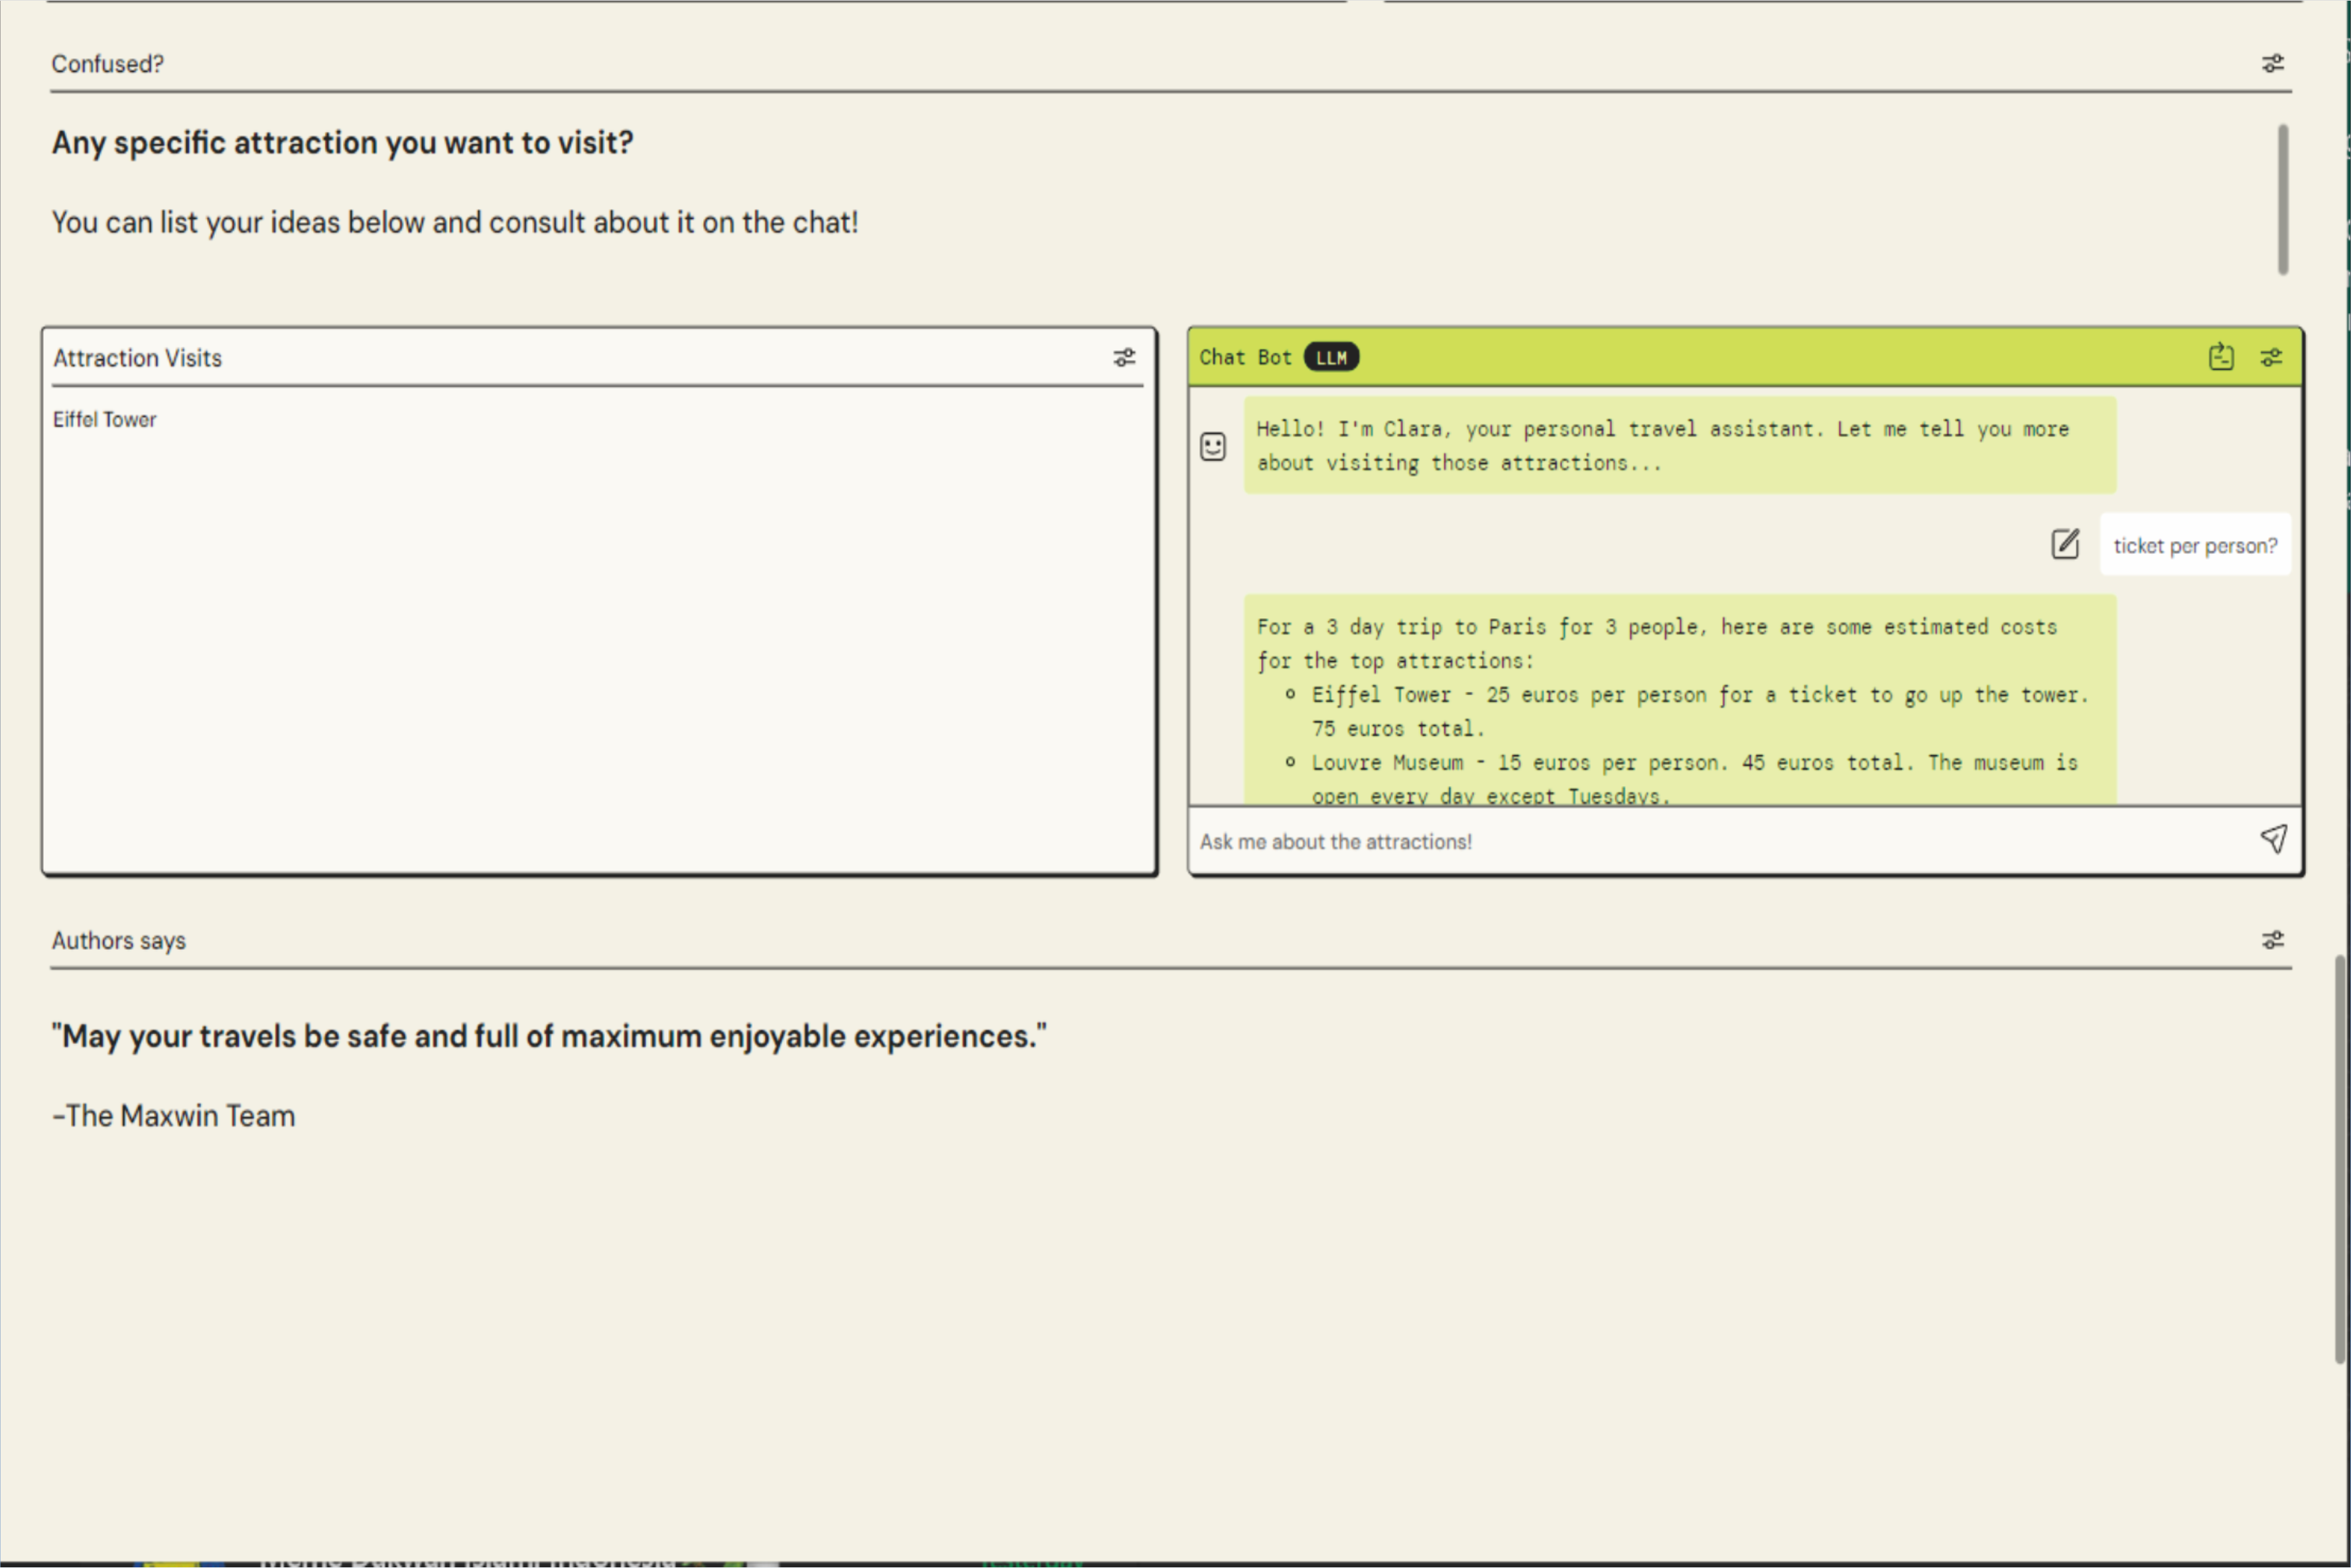
Task: Edit the 'ticket per person?' message
Action: coord(2065,544)
